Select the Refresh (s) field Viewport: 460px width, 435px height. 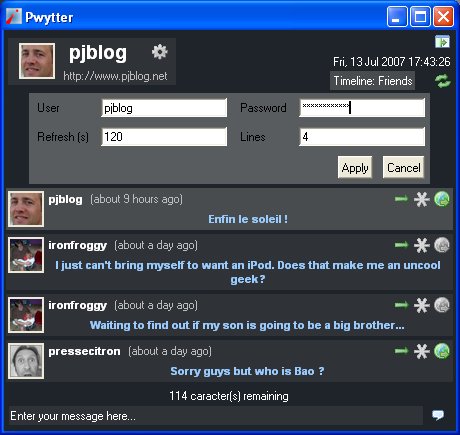pos(164,137)
